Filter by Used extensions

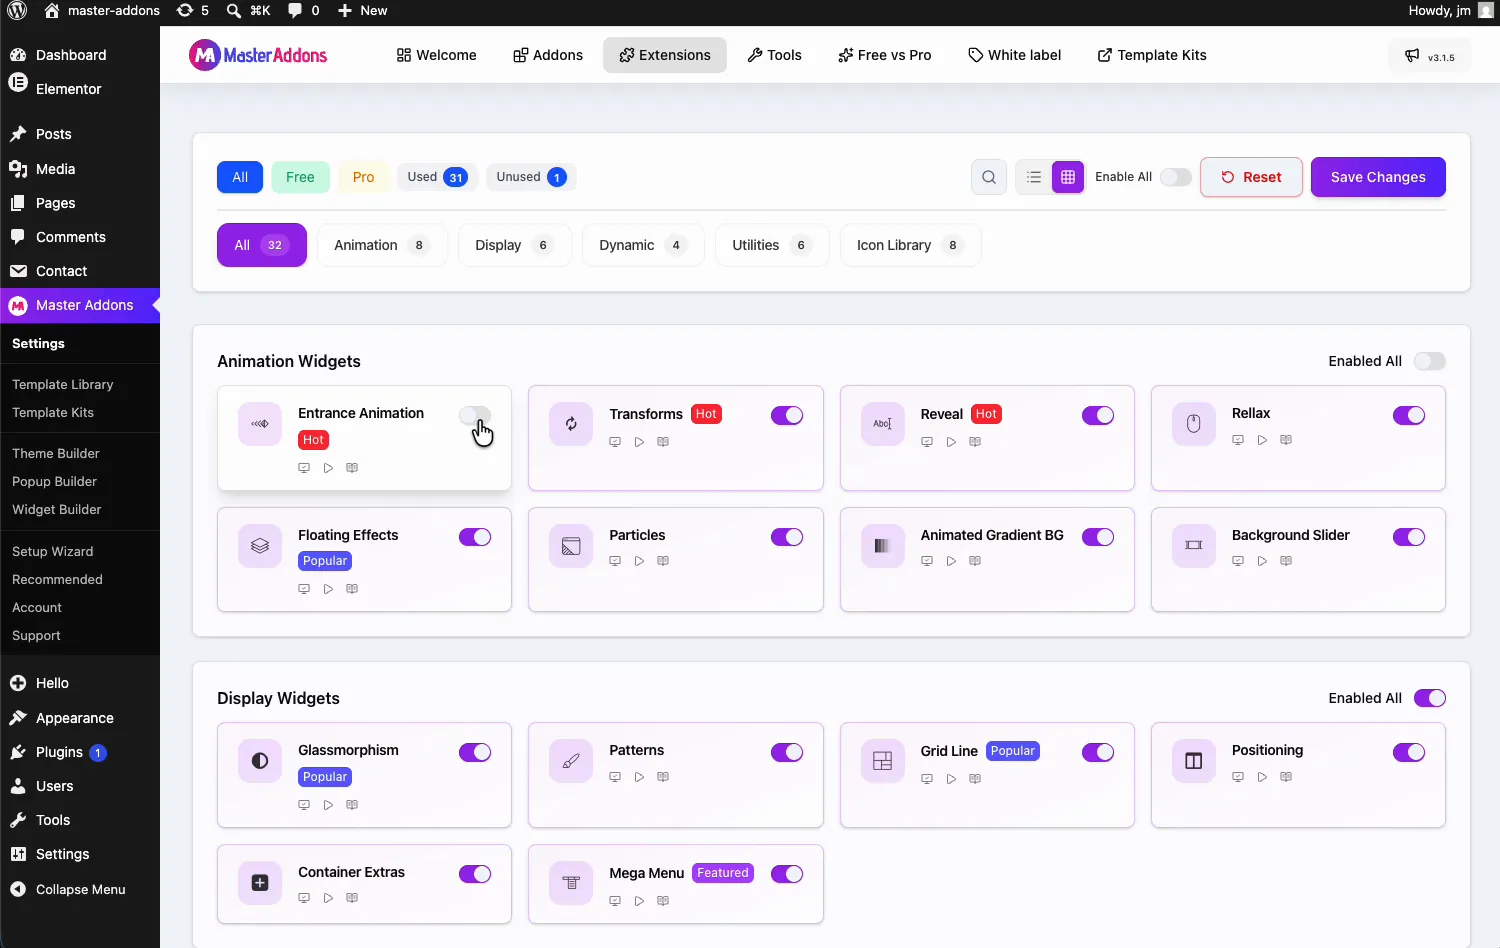point(437,177)
